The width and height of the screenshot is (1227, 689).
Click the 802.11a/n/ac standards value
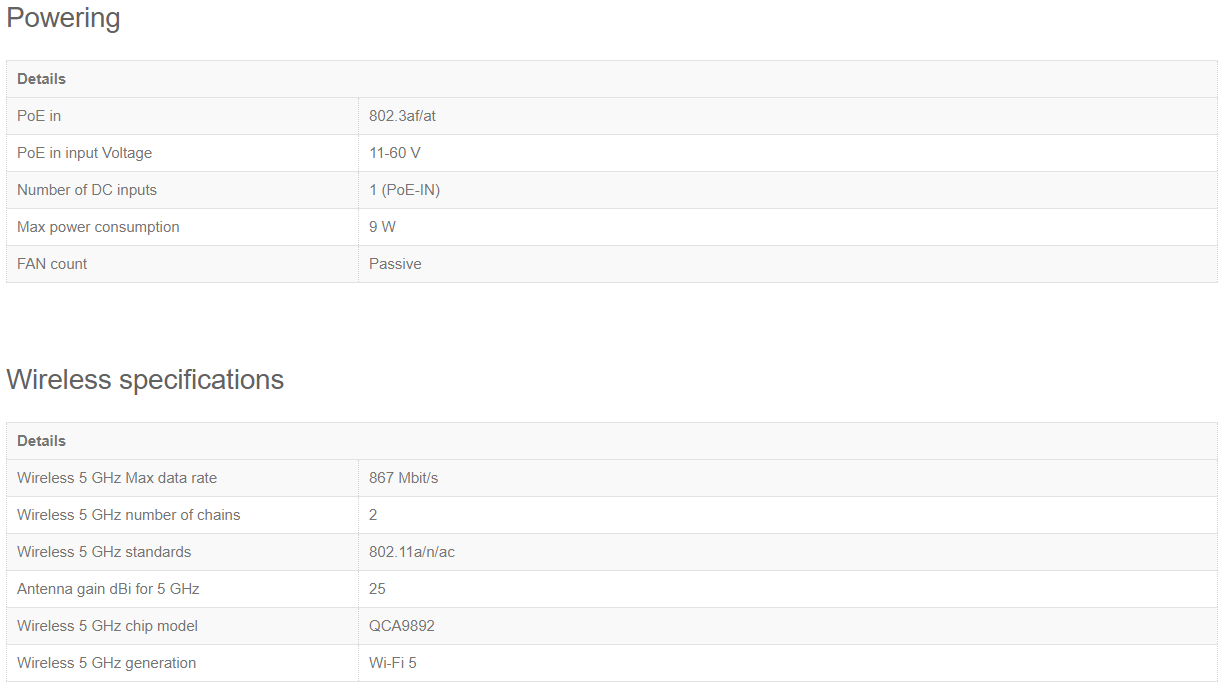pos(412,552)
